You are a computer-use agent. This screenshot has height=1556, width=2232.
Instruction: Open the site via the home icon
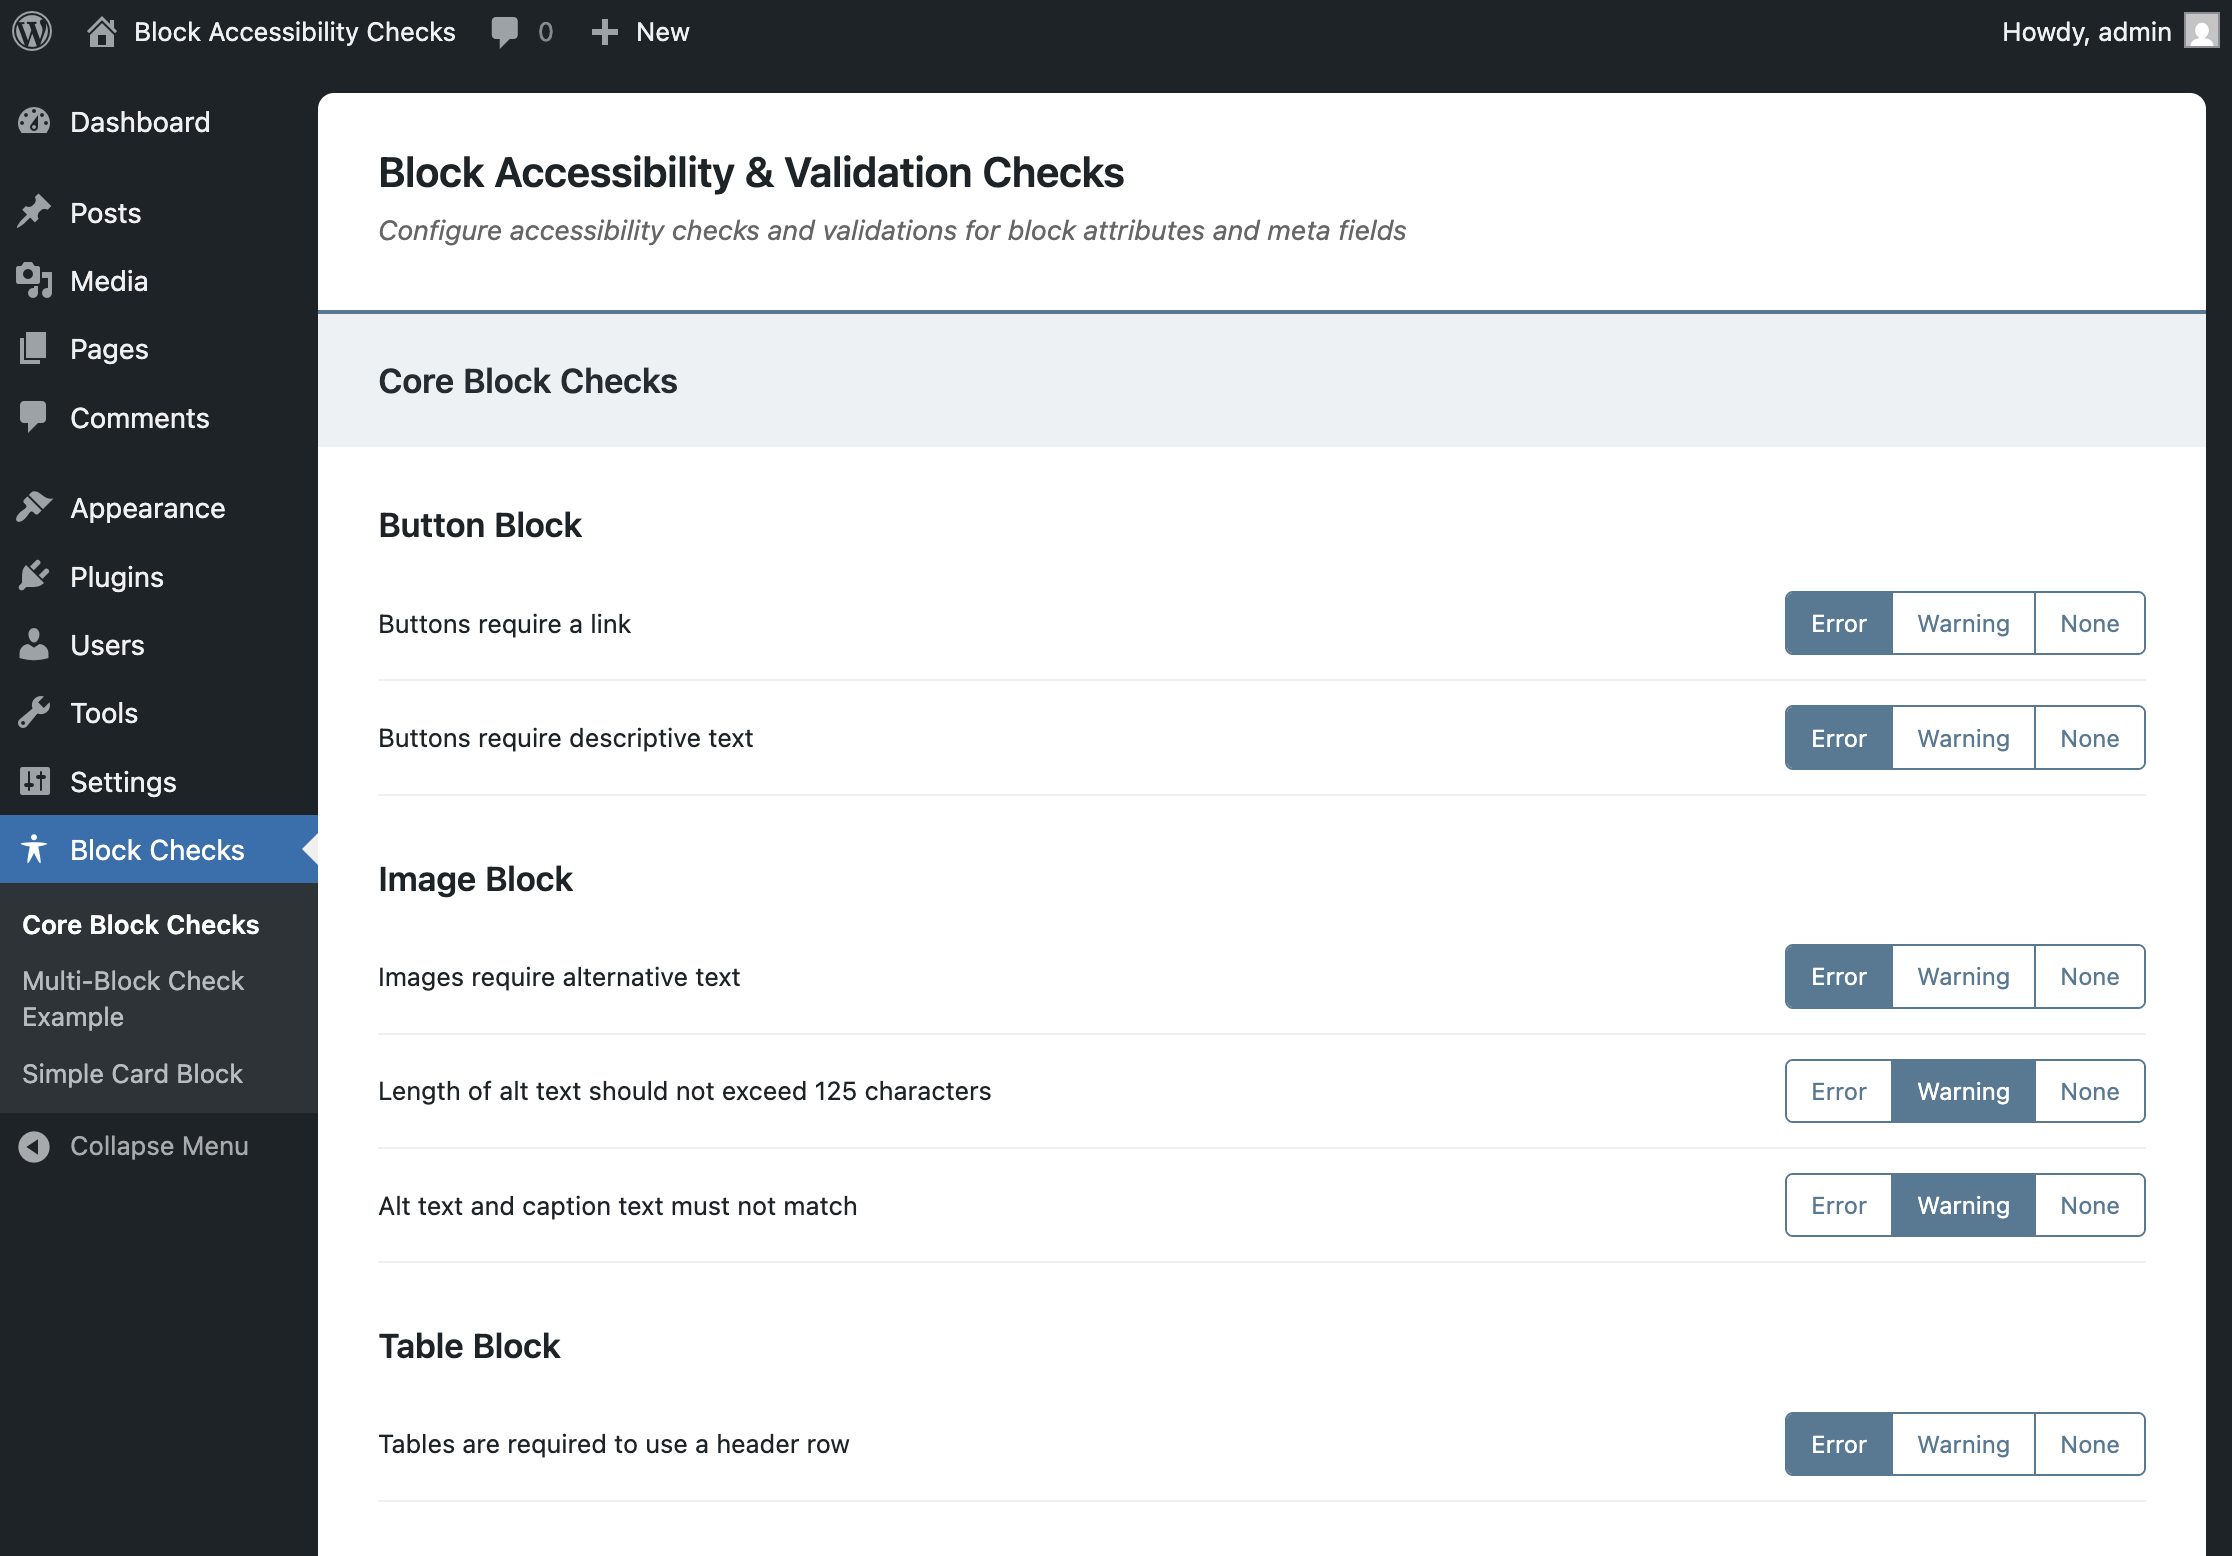click(99, 31)
